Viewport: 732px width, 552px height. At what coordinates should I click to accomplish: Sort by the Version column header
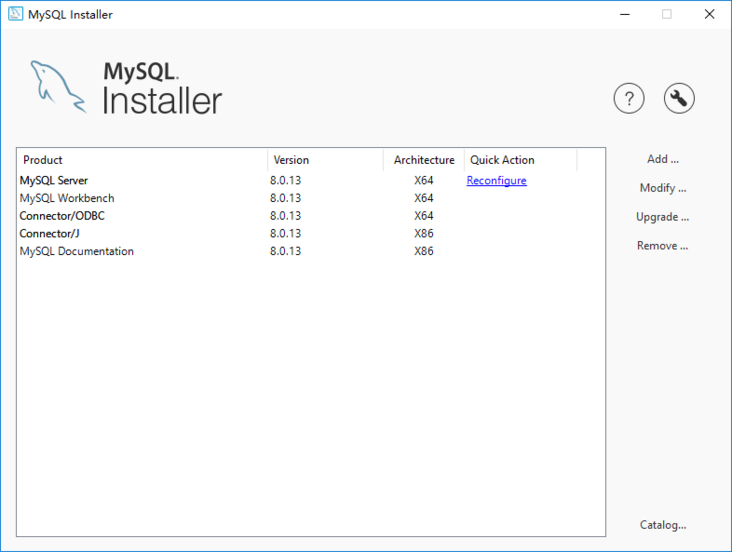tap(325, 160)
